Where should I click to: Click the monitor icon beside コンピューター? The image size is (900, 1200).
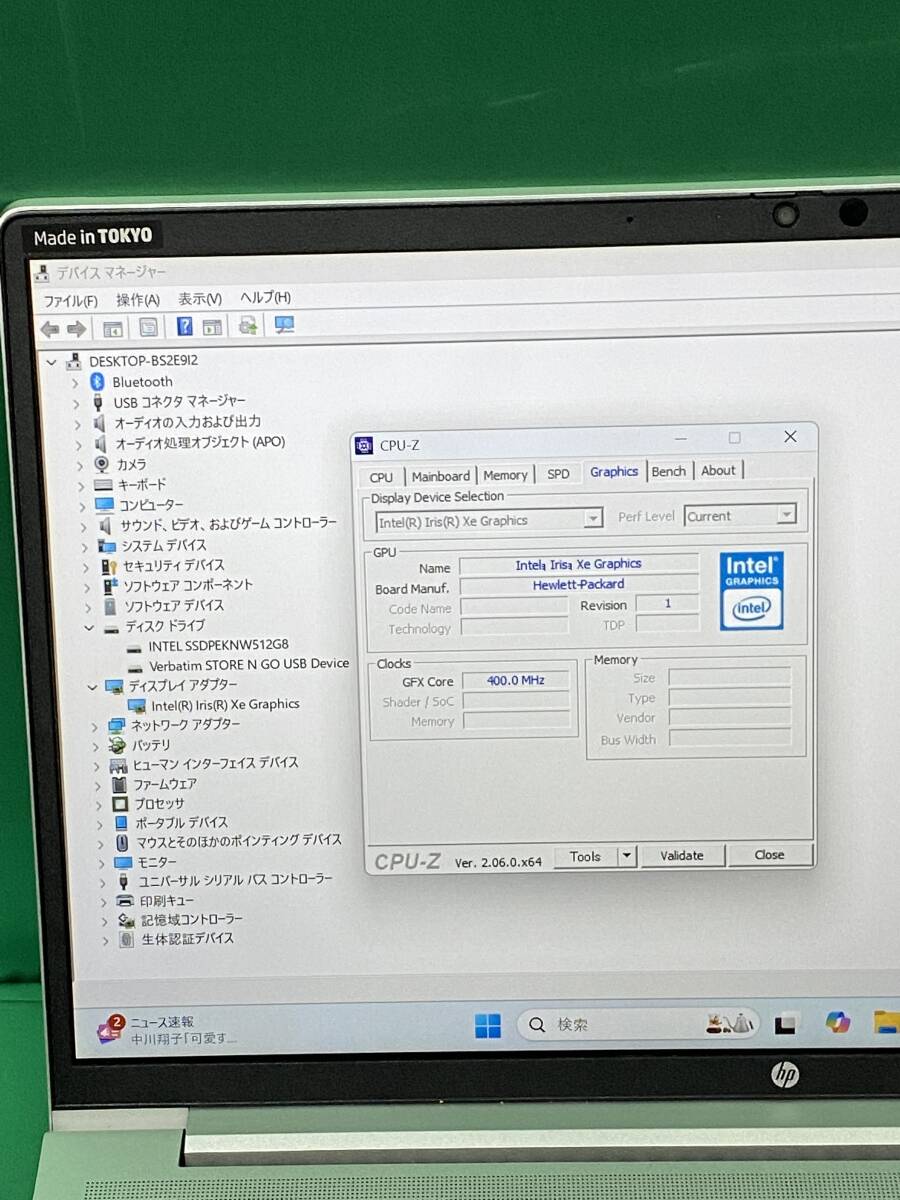[106, 505]
